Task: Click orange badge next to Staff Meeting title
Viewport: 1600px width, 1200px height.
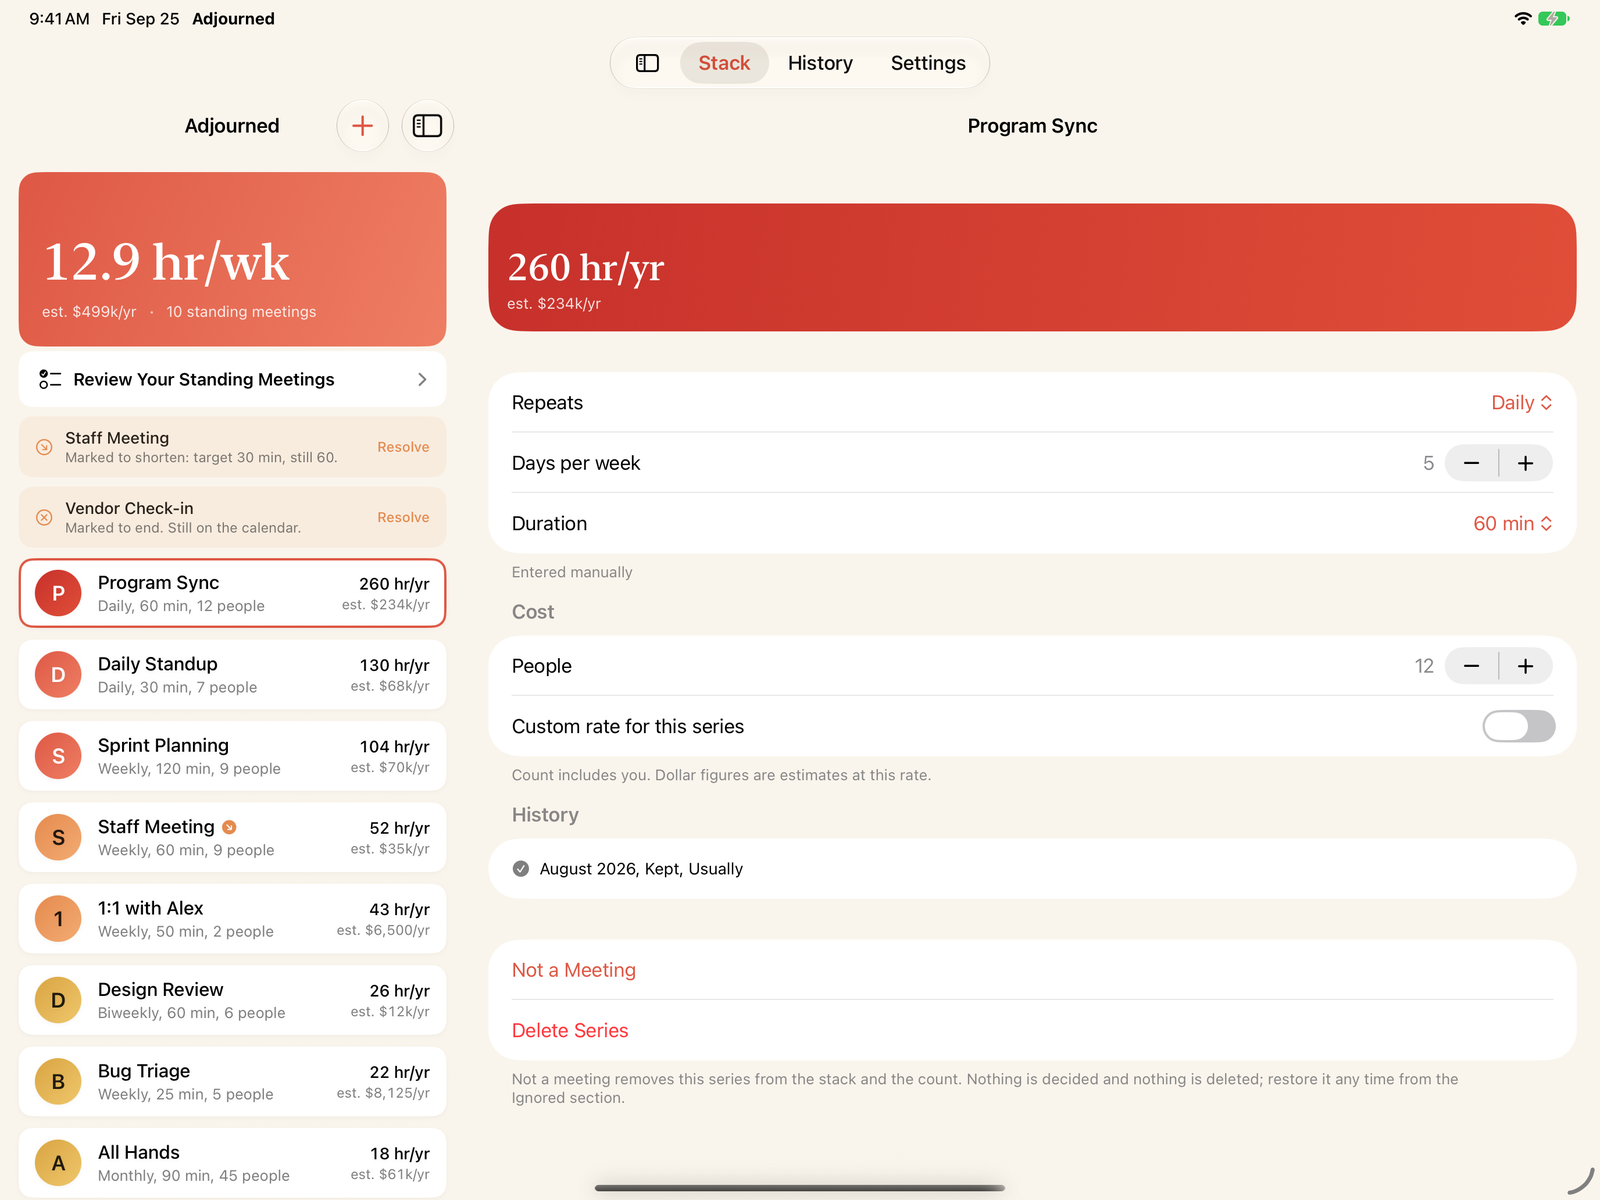Action: (x=229, y=827)
